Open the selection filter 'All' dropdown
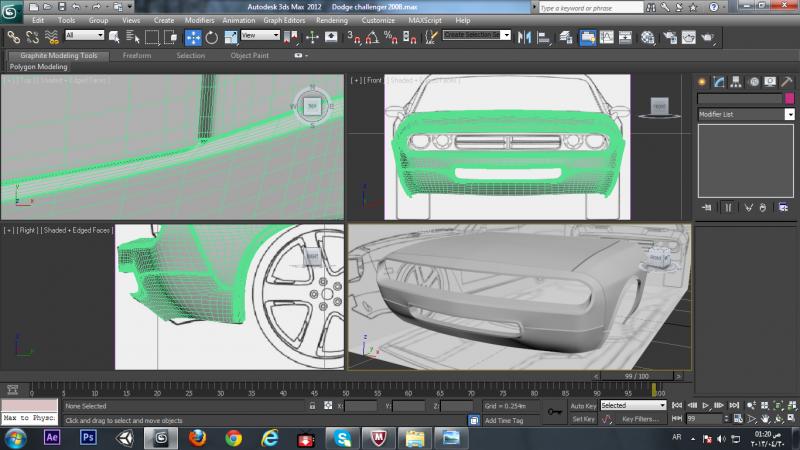The height and width of the screenshot is (450, 800). point(84,36)
